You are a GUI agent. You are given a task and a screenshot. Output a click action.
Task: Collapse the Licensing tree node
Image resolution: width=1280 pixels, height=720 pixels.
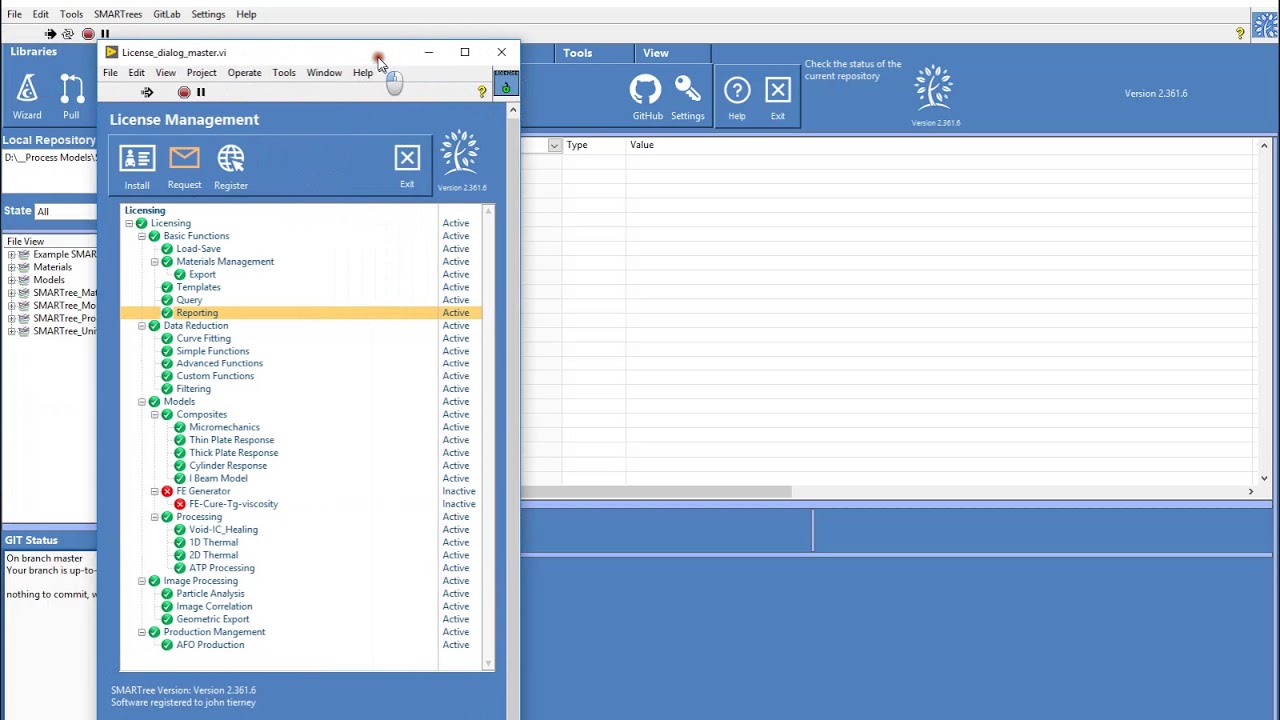point(129,223)
